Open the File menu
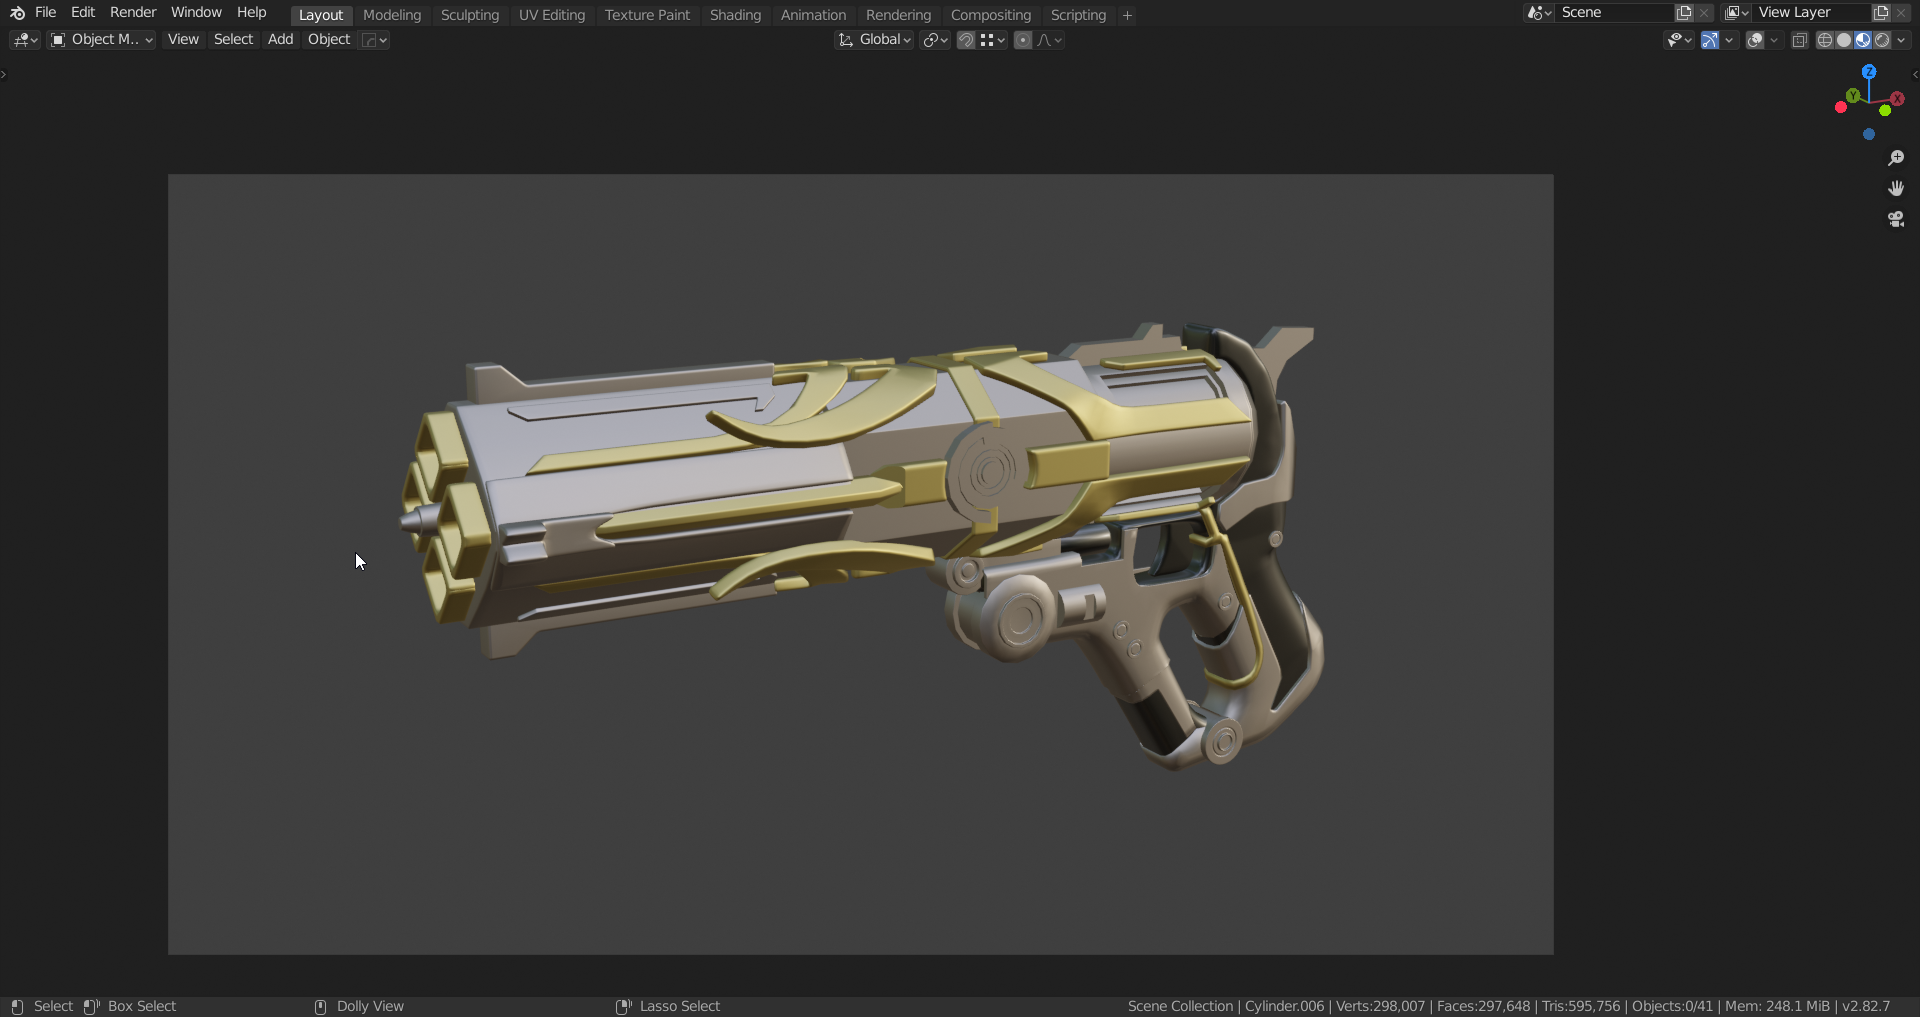This screenshot has width=1920, height=1017. pyautogui.click(x=45, y=13)
